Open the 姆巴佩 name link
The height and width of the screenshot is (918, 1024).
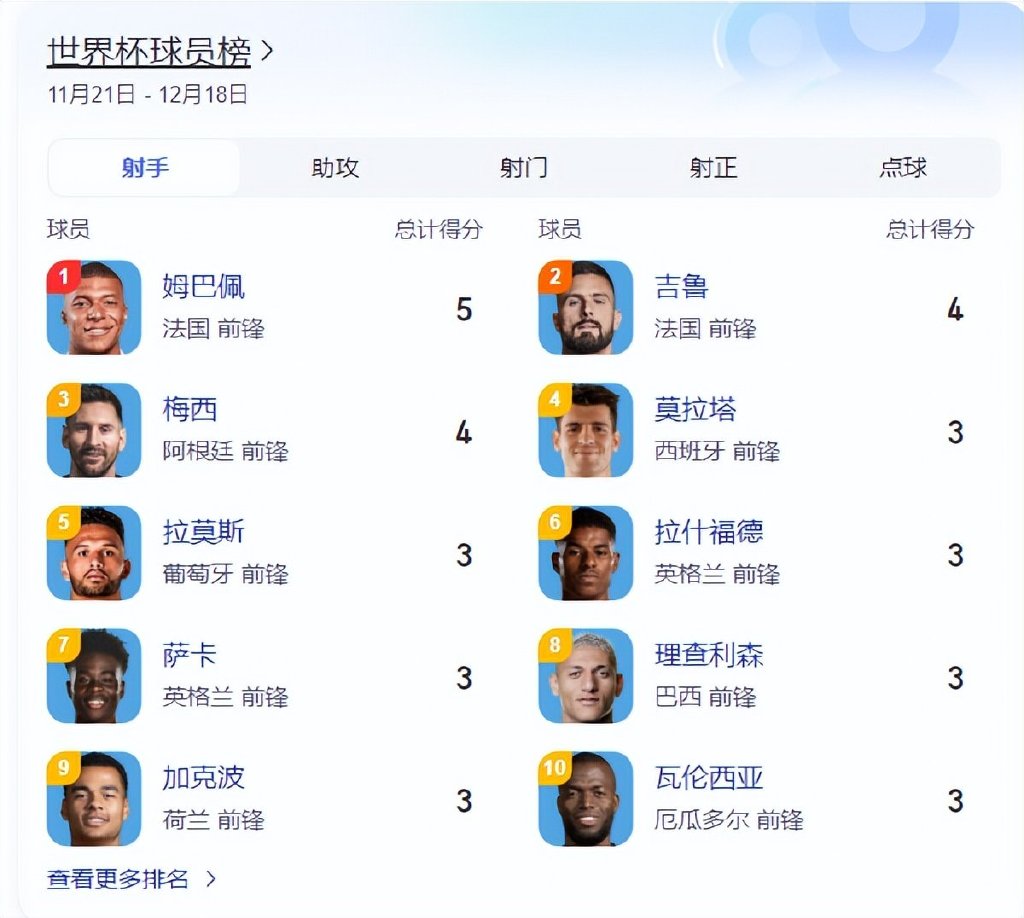(x=203, y=287)
